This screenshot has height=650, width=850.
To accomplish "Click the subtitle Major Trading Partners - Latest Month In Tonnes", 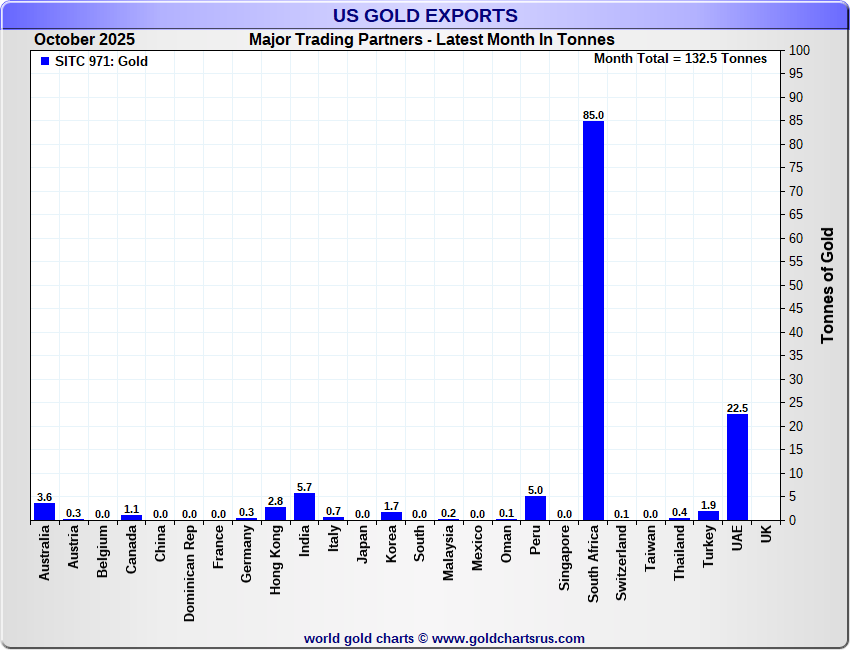I will pos(432,40).
